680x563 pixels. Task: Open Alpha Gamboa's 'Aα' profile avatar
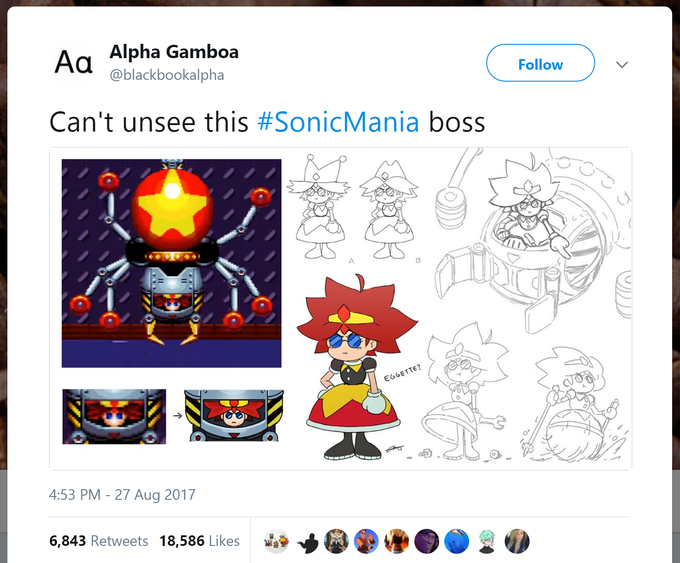pyautogui.click(x=74, y=63)
